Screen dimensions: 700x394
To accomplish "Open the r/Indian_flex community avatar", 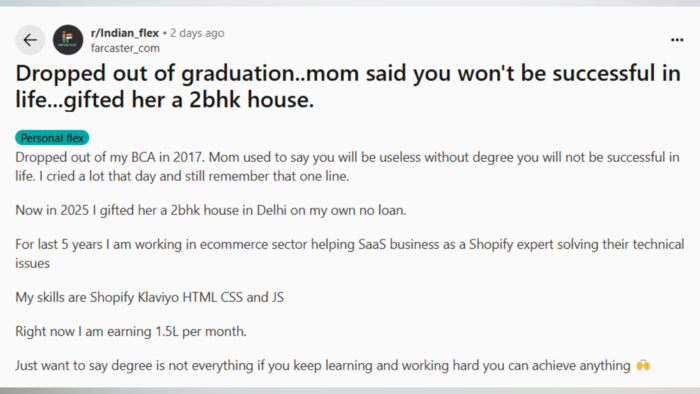I will point(68,40).
